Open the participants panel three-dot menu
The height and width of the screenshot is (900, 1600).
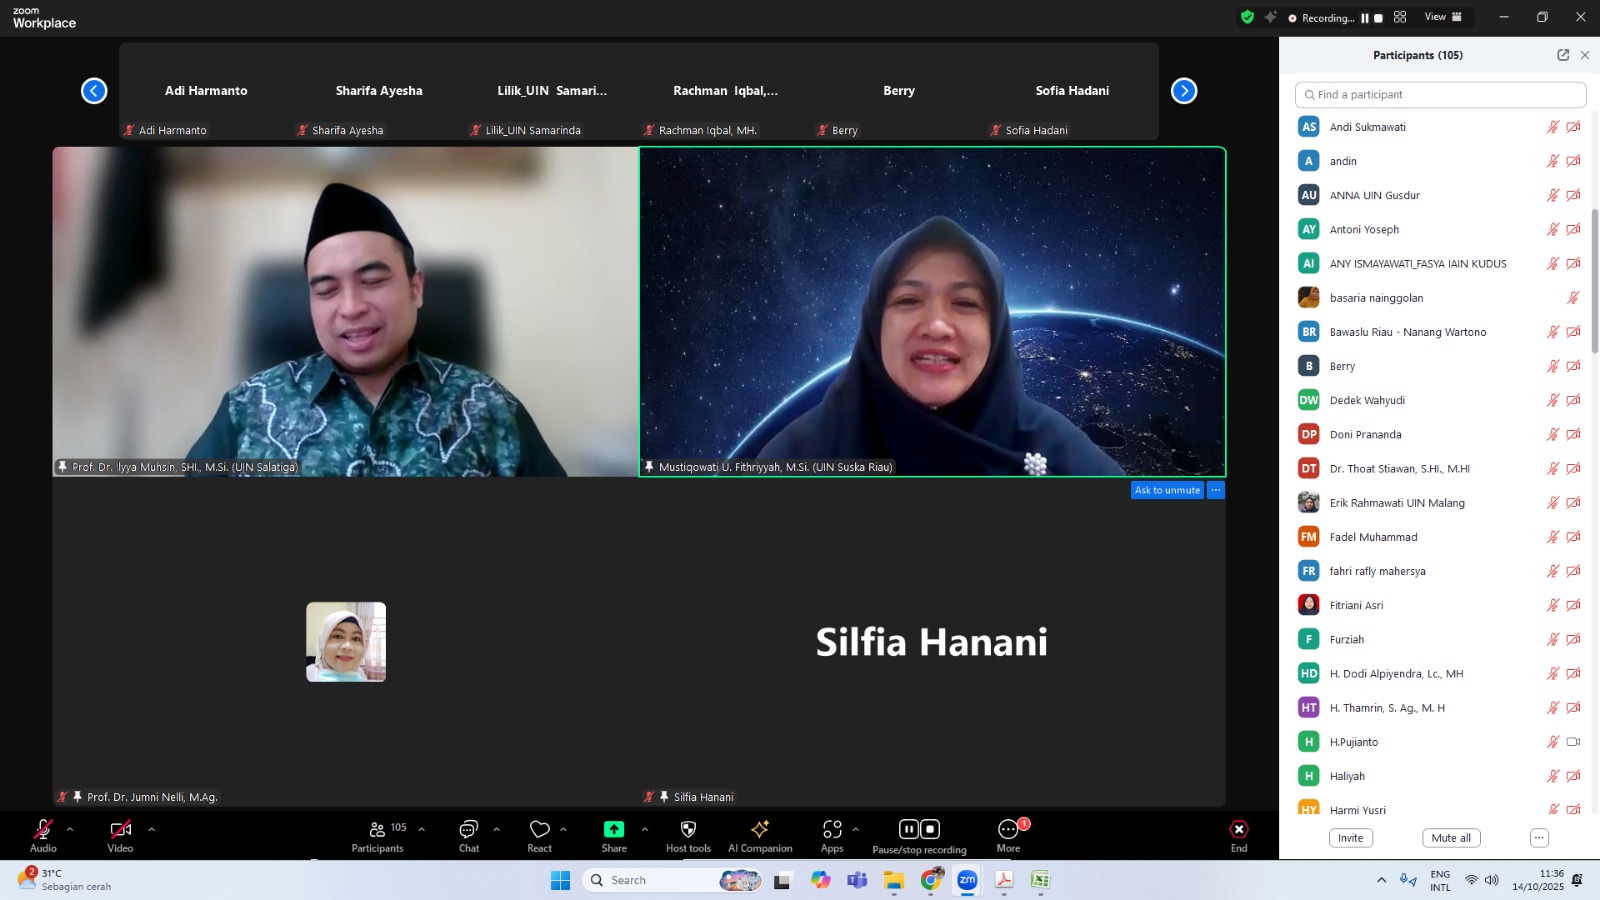[x=1539, y=838]
